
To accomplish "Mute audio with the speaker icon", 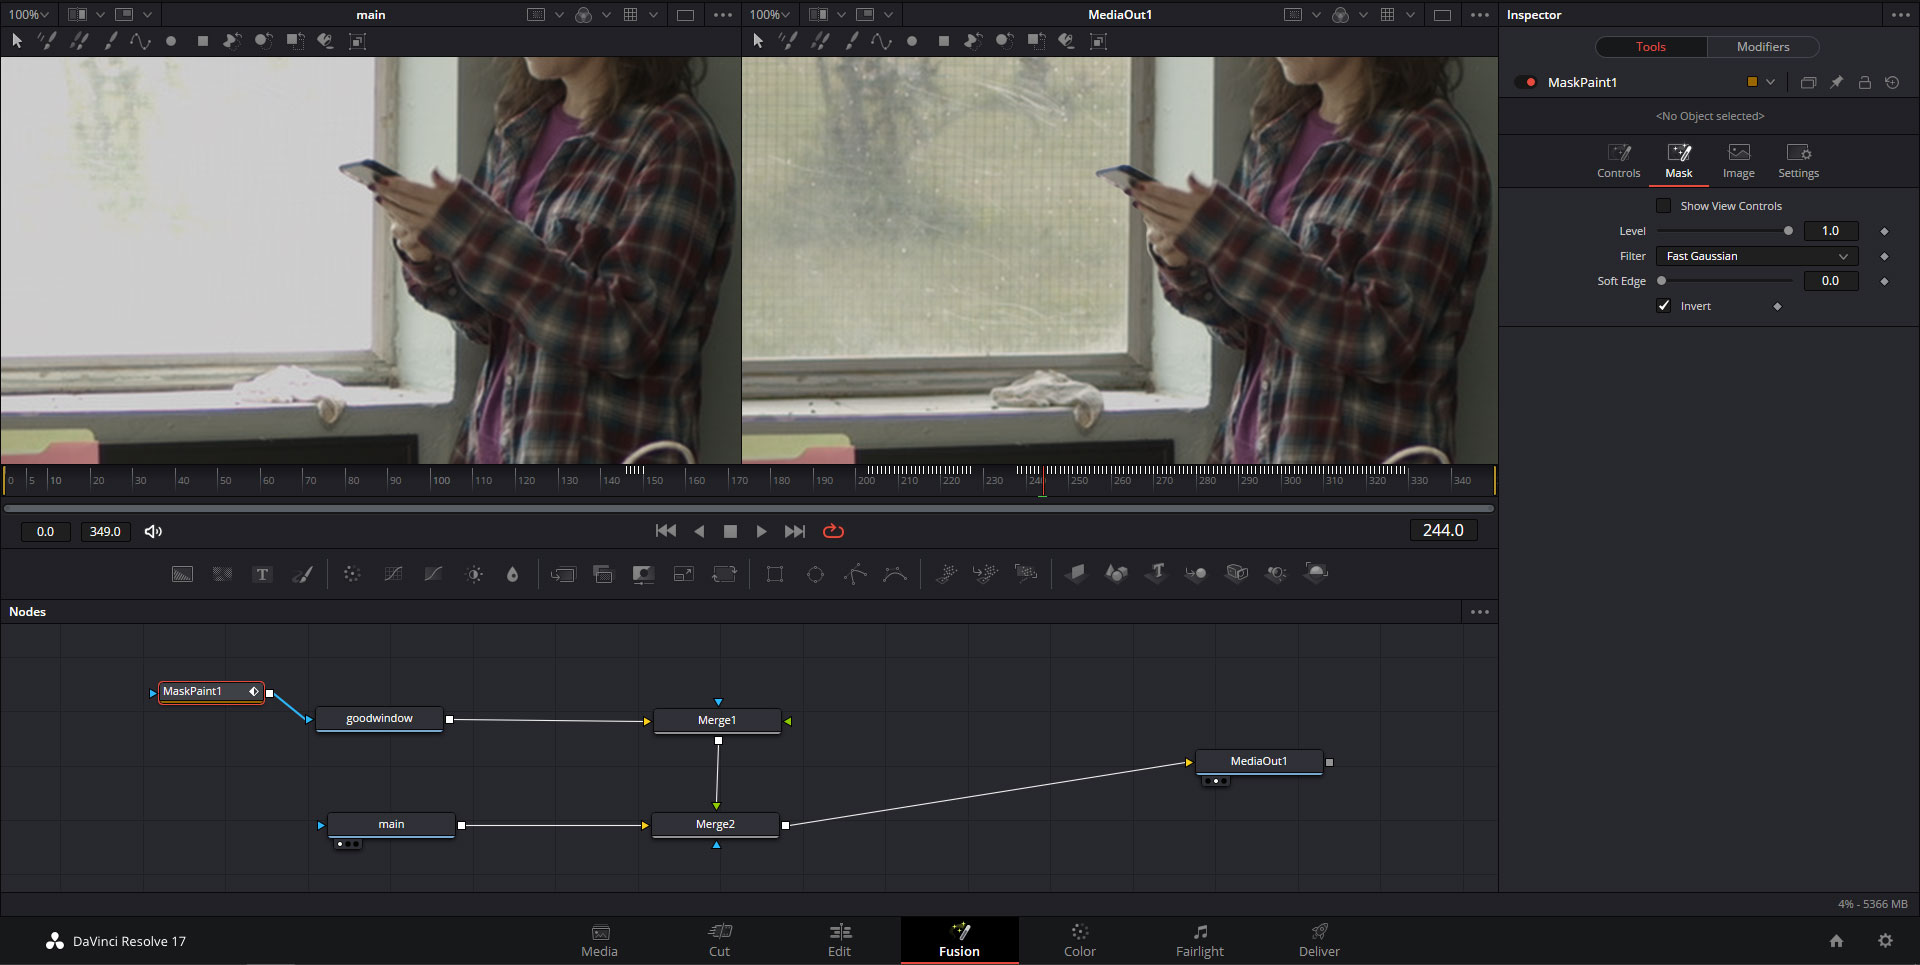I will pyautogui.click(x=153, y=531).
